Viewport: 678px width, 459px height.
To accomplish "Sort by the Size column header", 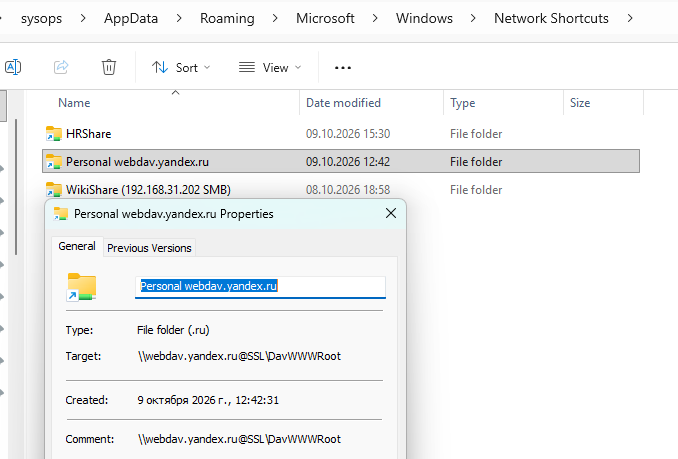I will tap(580, 103).
